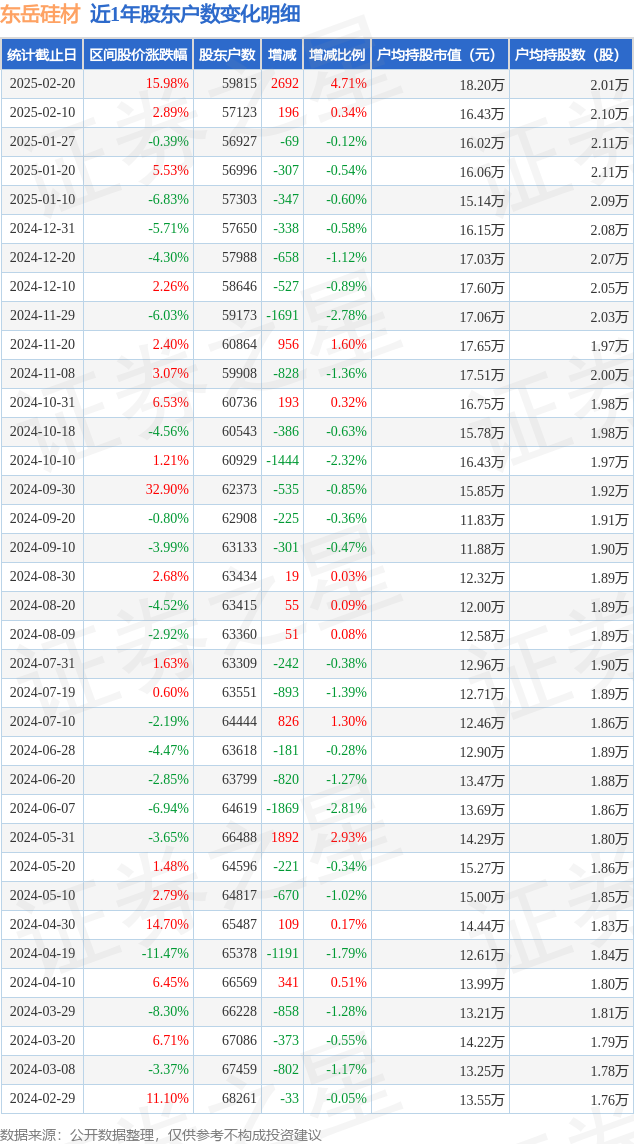Image resolution: width=634 pixels, height=1144 pixels.
Task: Click the shareholder count 68261 cell
Action: 239,1099
